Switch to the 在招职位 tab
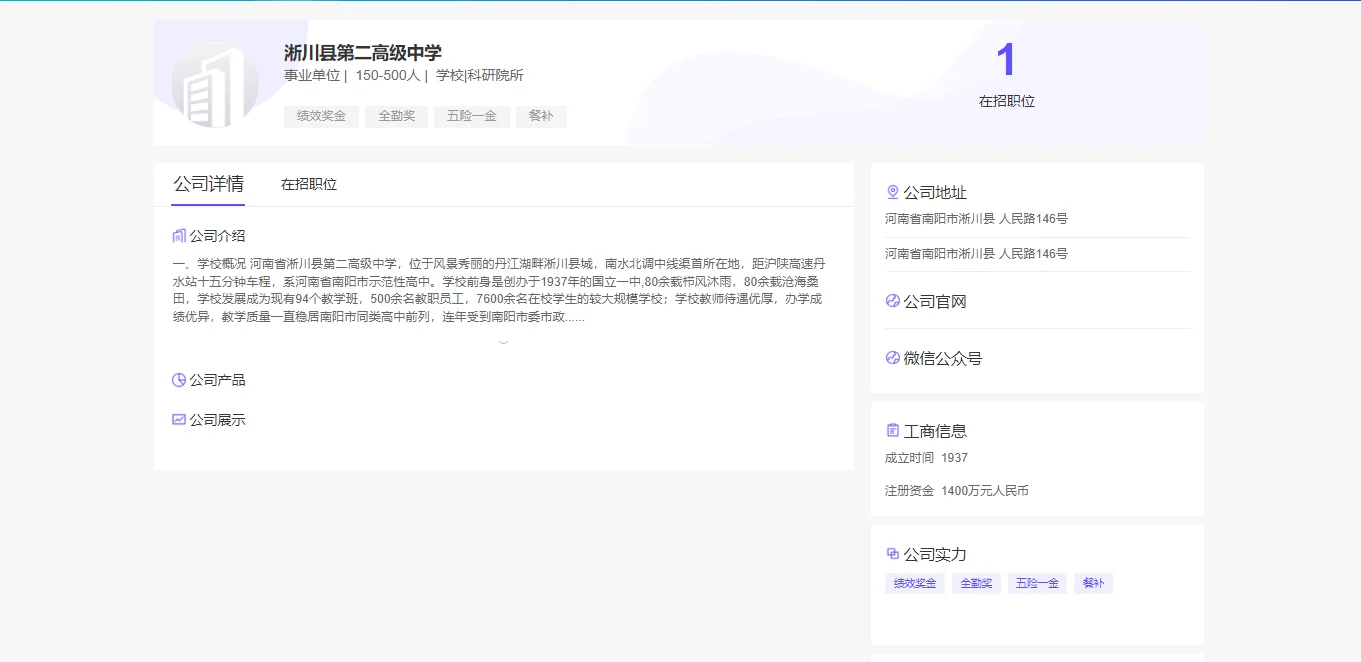The image size is (1361, 662). [308, 184]
